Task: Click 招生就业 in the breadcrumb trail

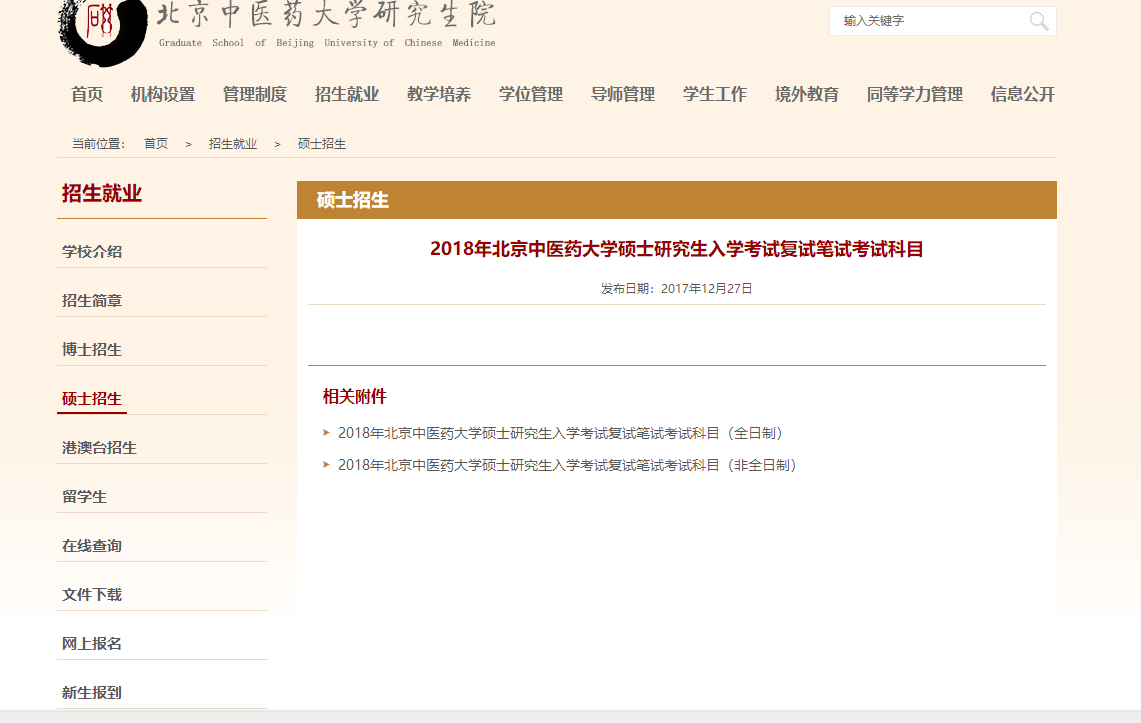Action: (x=233, y=144)
